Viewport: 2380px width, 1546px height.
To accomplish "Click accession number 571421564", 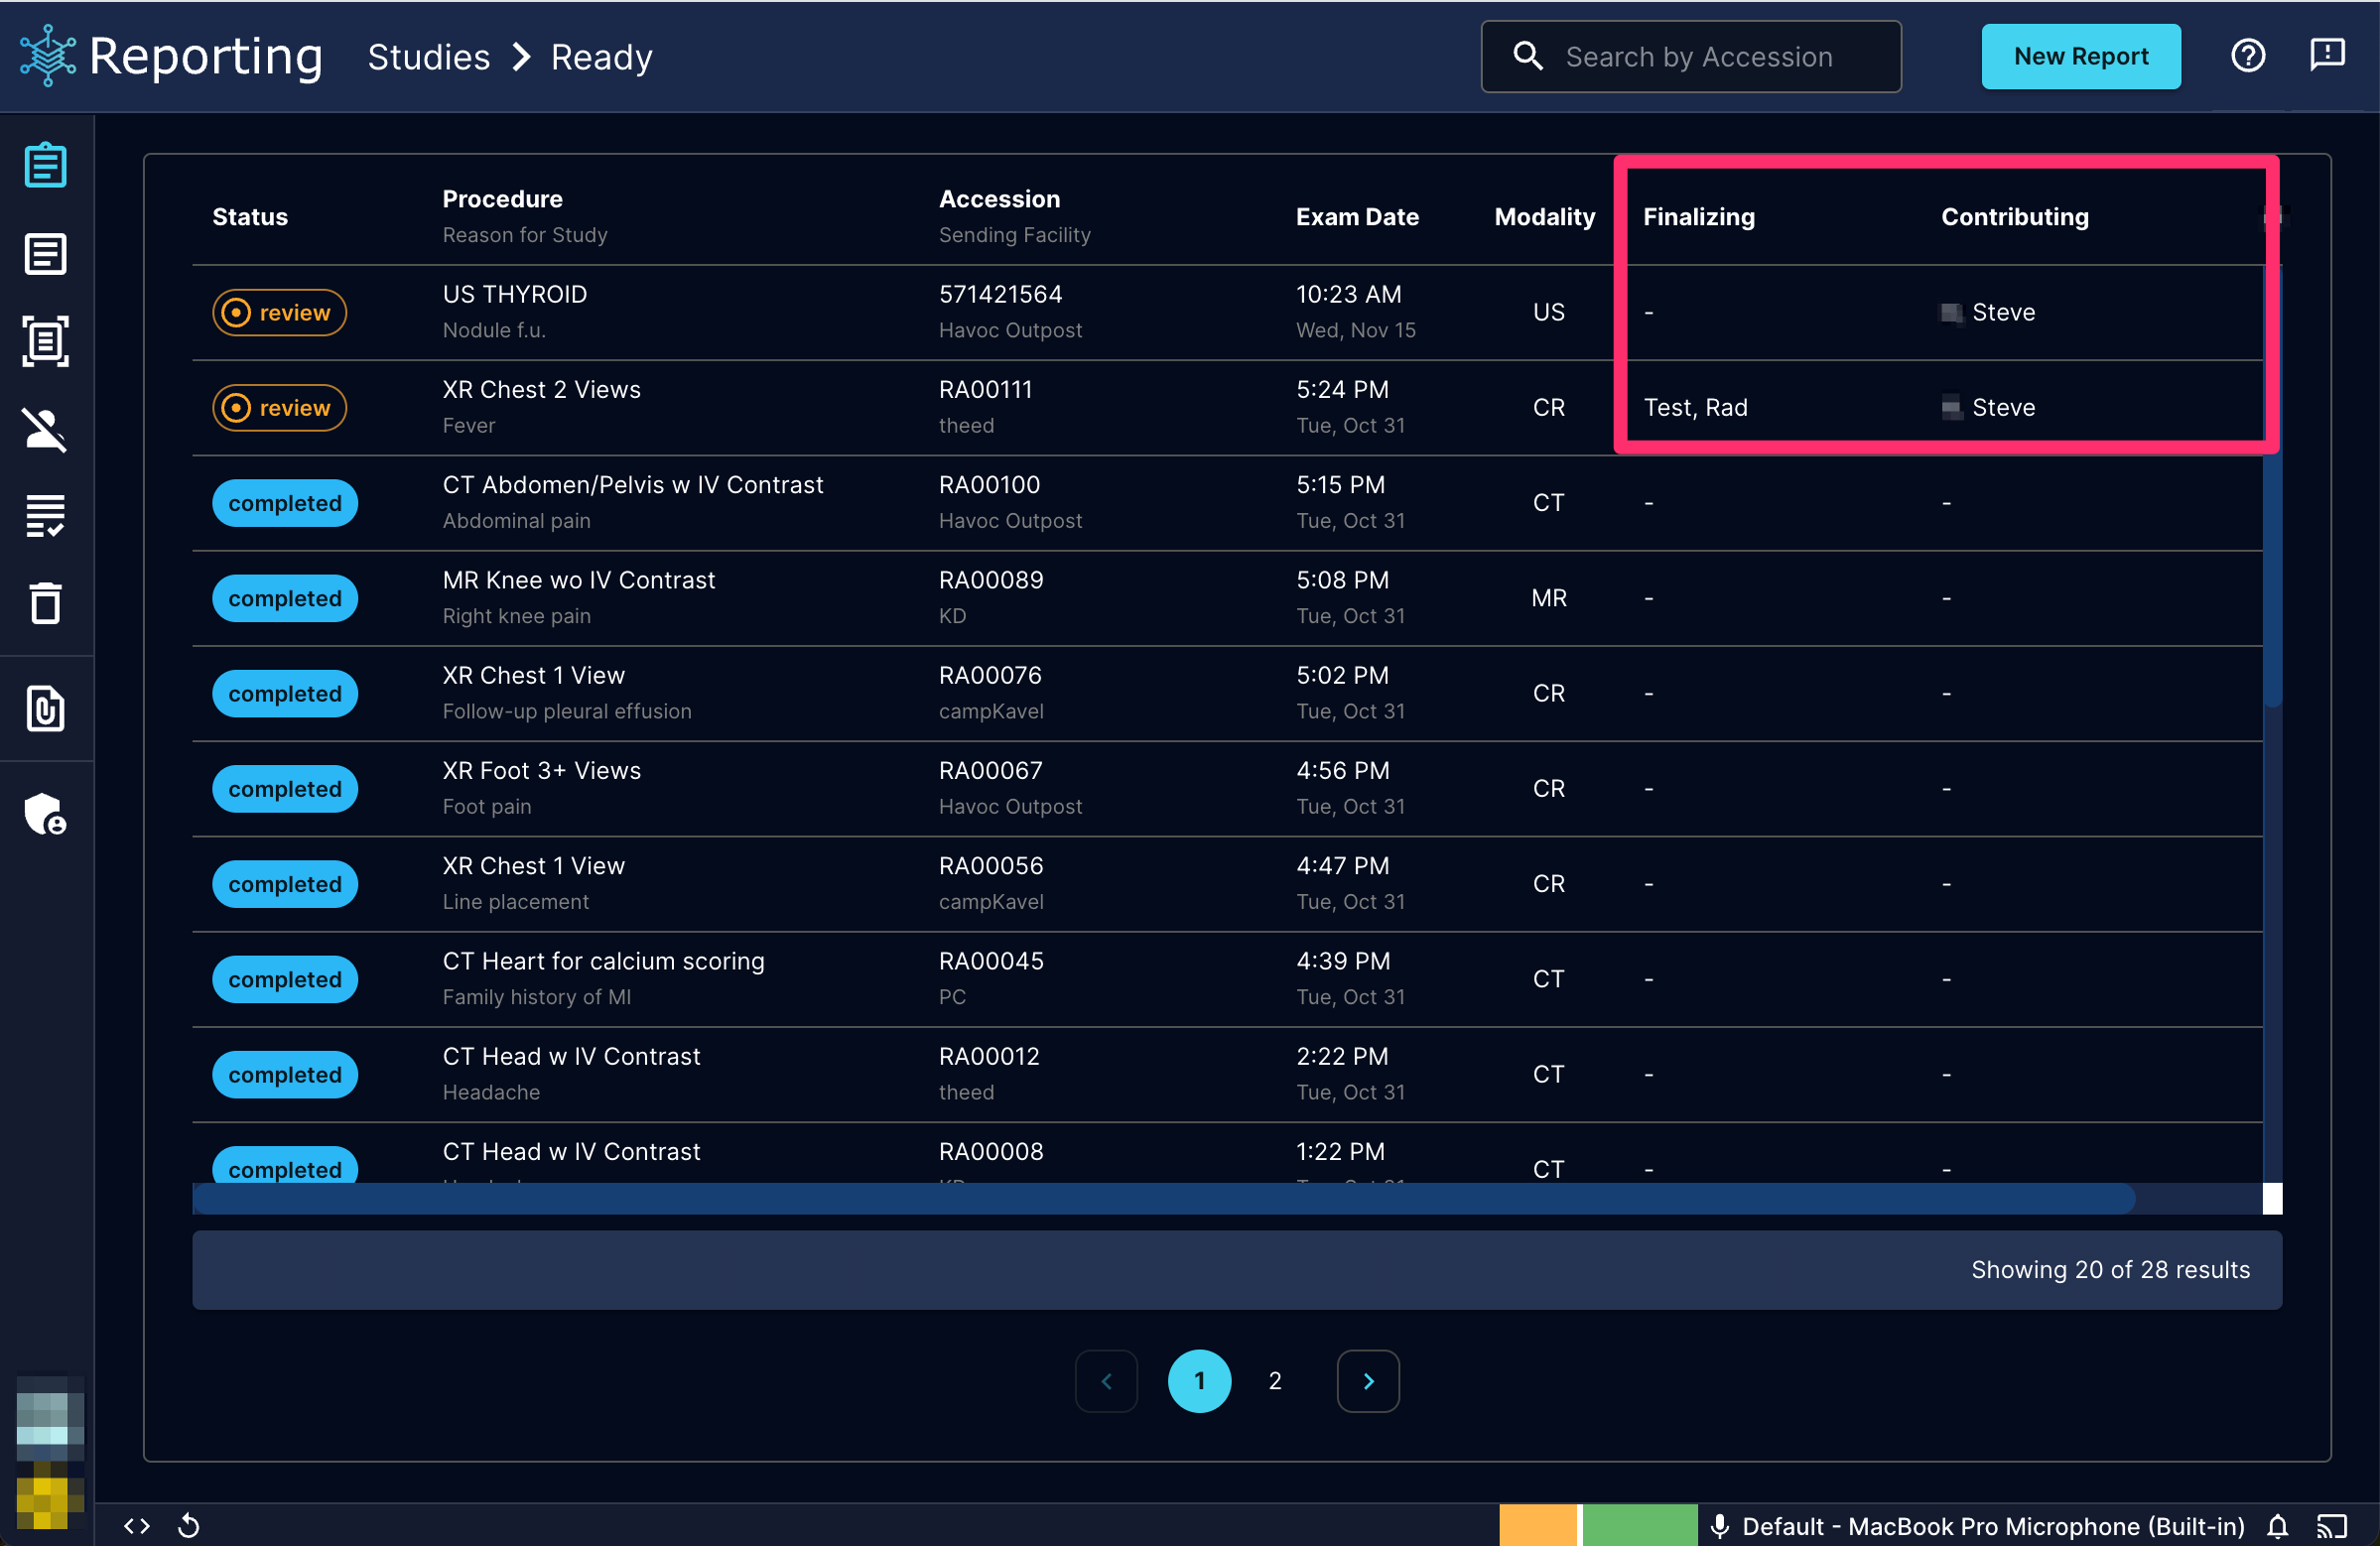I will [1000, 294].
